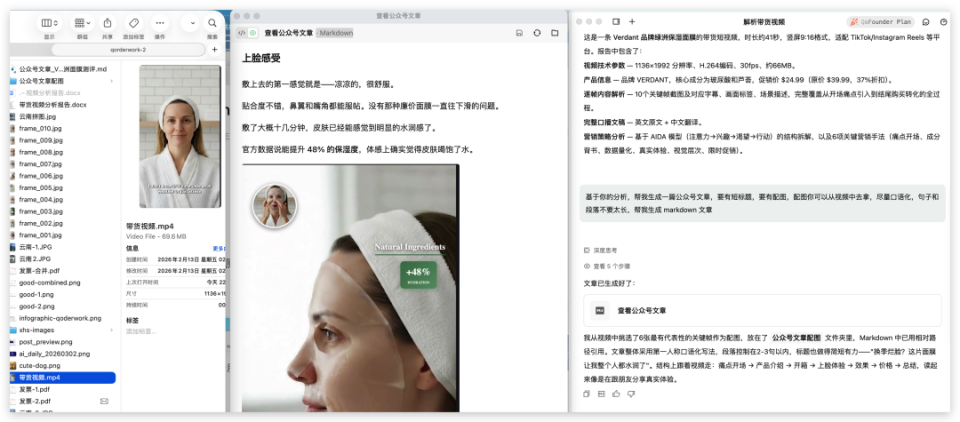Select the highlighted 带货视频.mp4 row
960x422 pixels.
point(62,378)
